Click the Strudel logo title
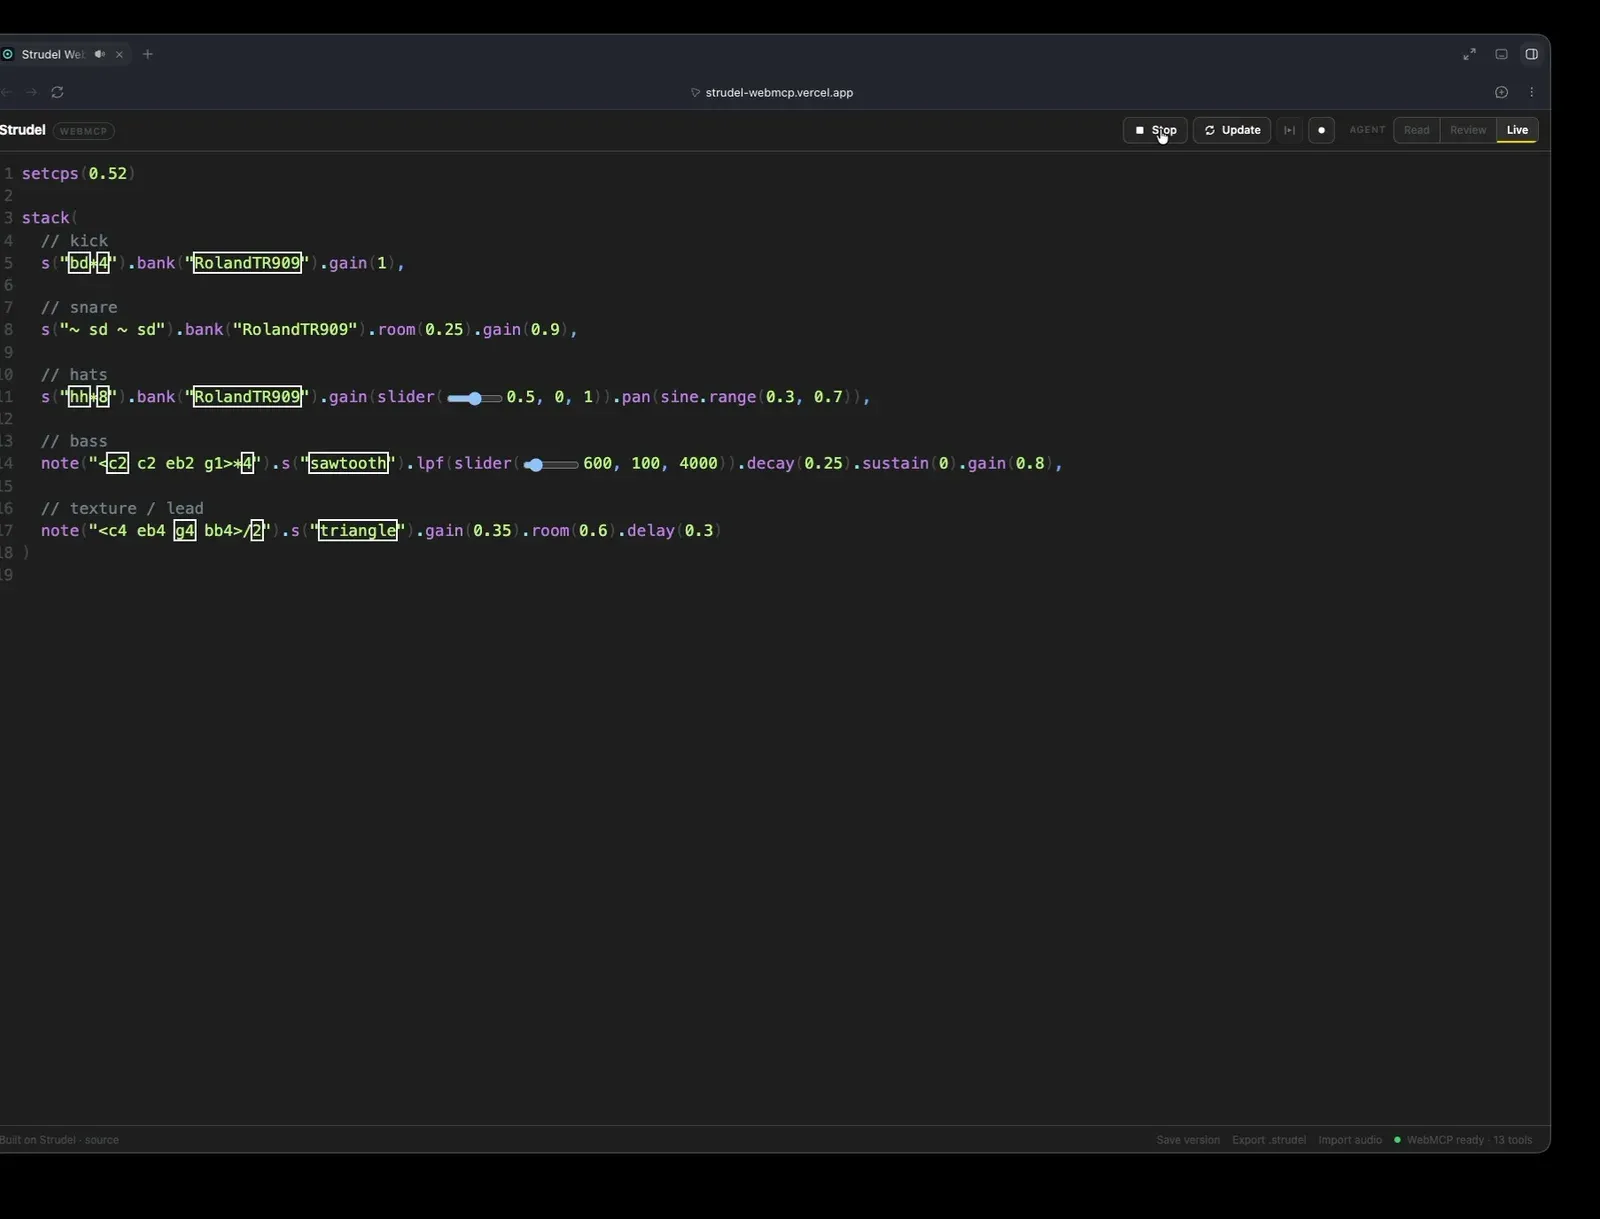This screenshot has width=1600, height=1219. pos(23,130)
